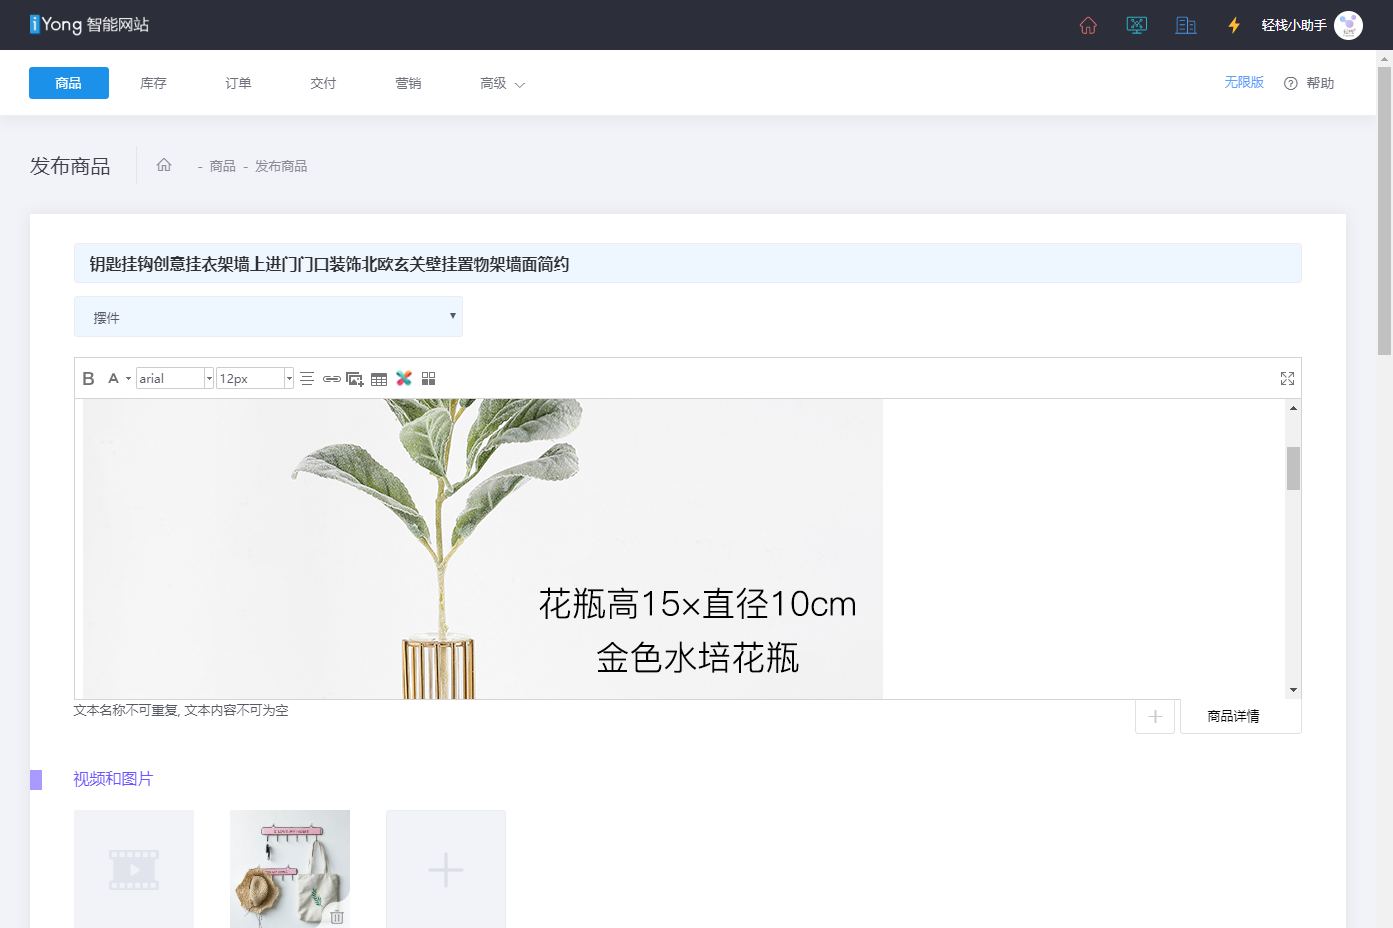Select the hook rack product thumbnail
This screenshot has width=1393, height=928.
(290, 869)
